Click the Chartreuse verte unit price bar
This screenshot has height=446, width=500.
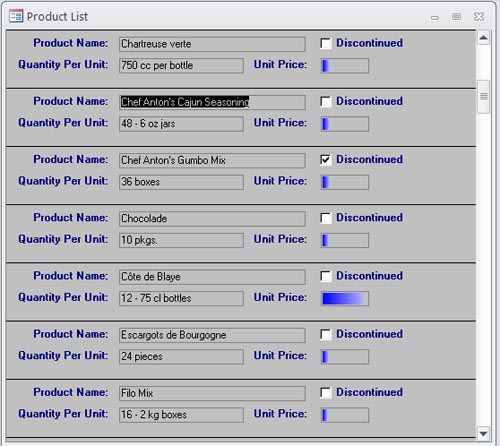pyautogui.click(x=345, y=66)
